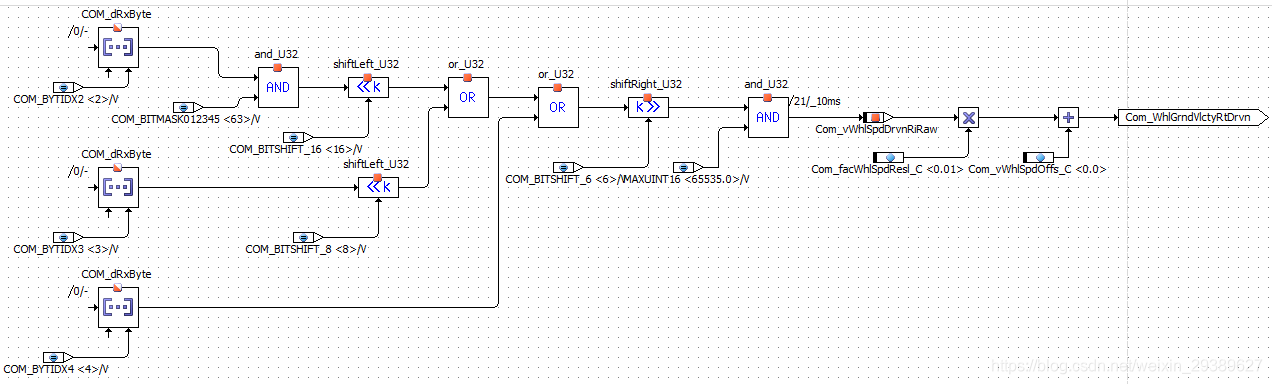Click the 'Com_vWhlSpdOffs_C <0.0>' label
This screenshot has width=1272, height=384.
pyautogui.click(x=1037, y=170)
